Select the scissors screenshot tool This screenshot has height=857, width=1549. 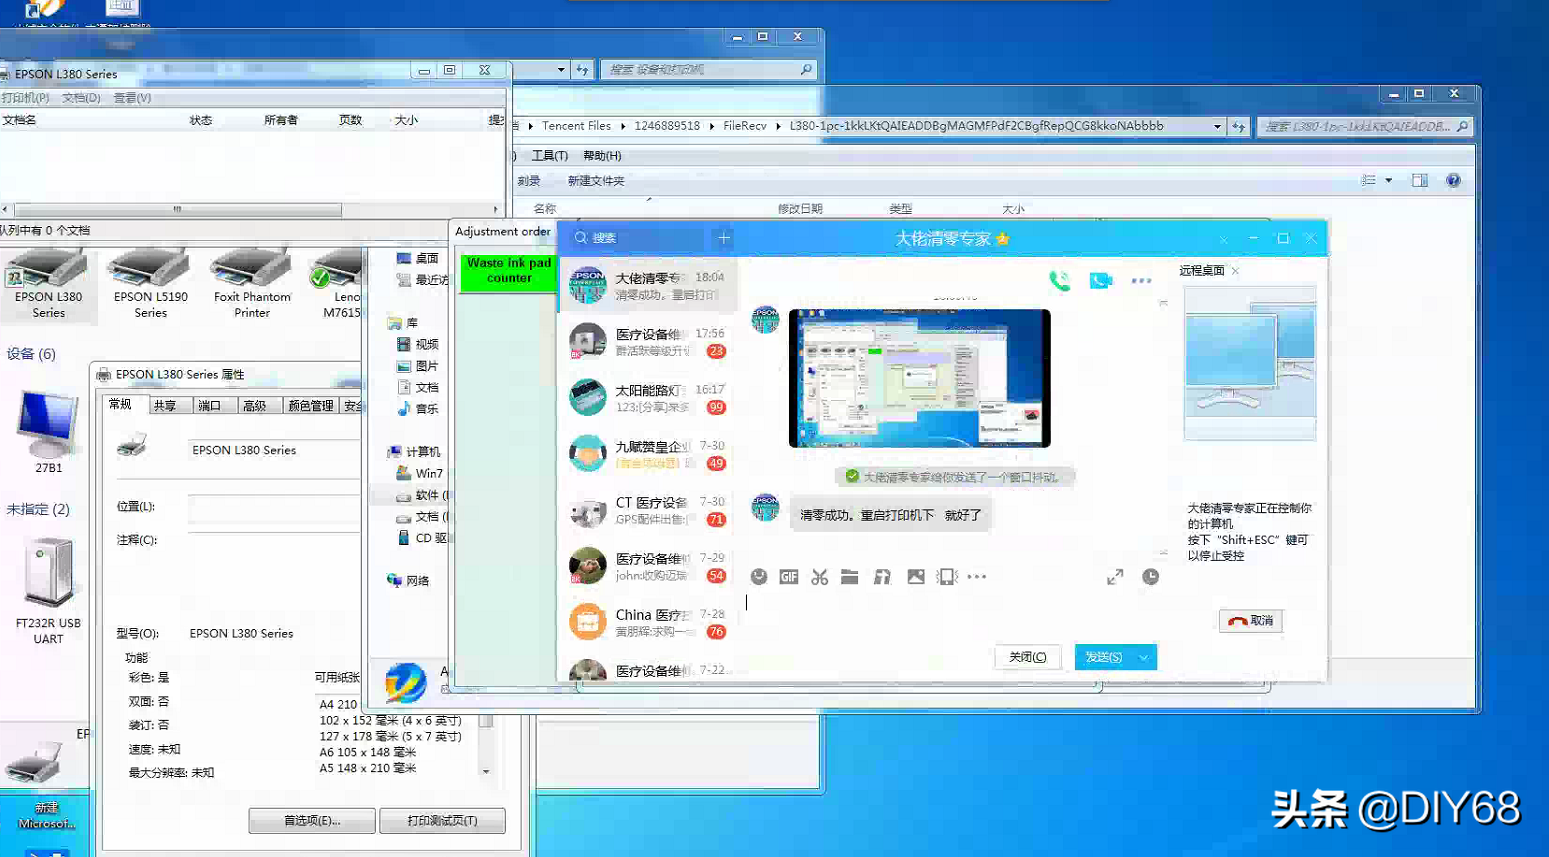820,577
